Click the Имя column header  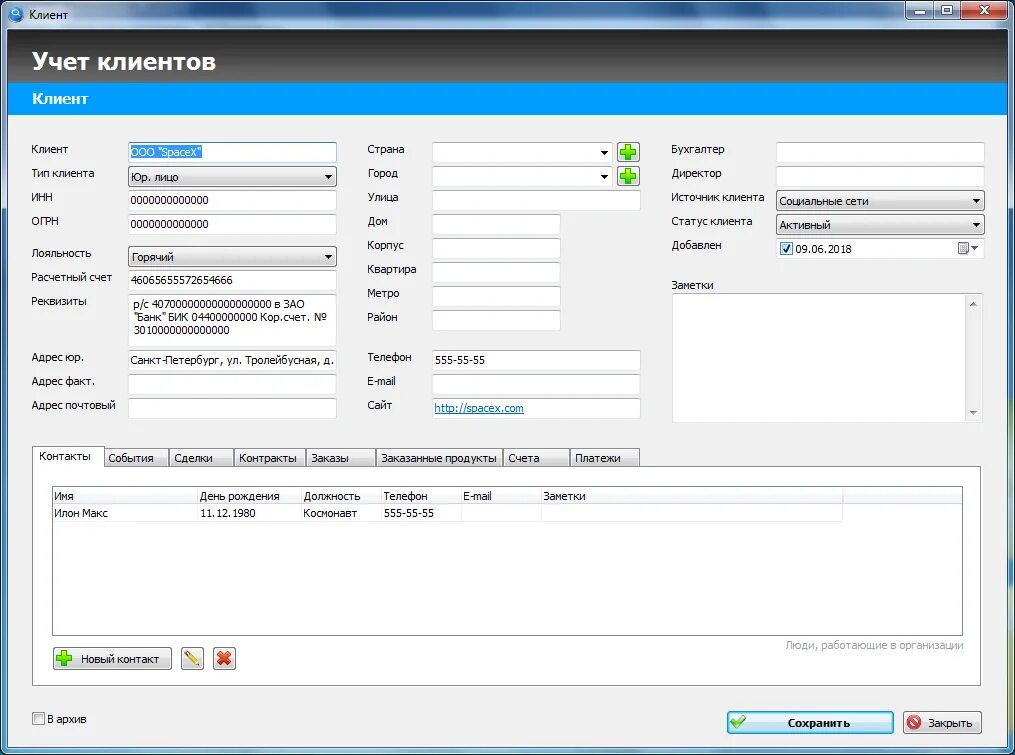tap(125, 496)
